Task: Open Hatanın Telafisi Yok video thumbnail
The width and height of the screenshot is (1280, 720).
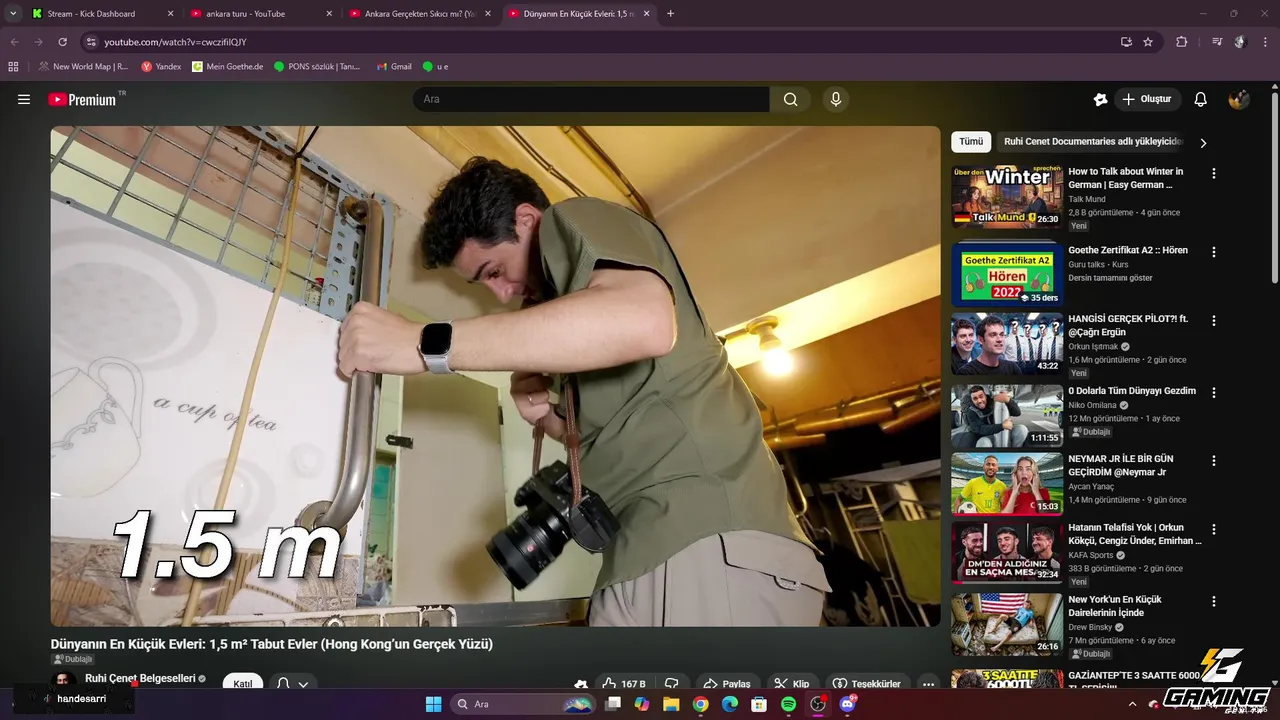Action: click(x=1006, y=553)
